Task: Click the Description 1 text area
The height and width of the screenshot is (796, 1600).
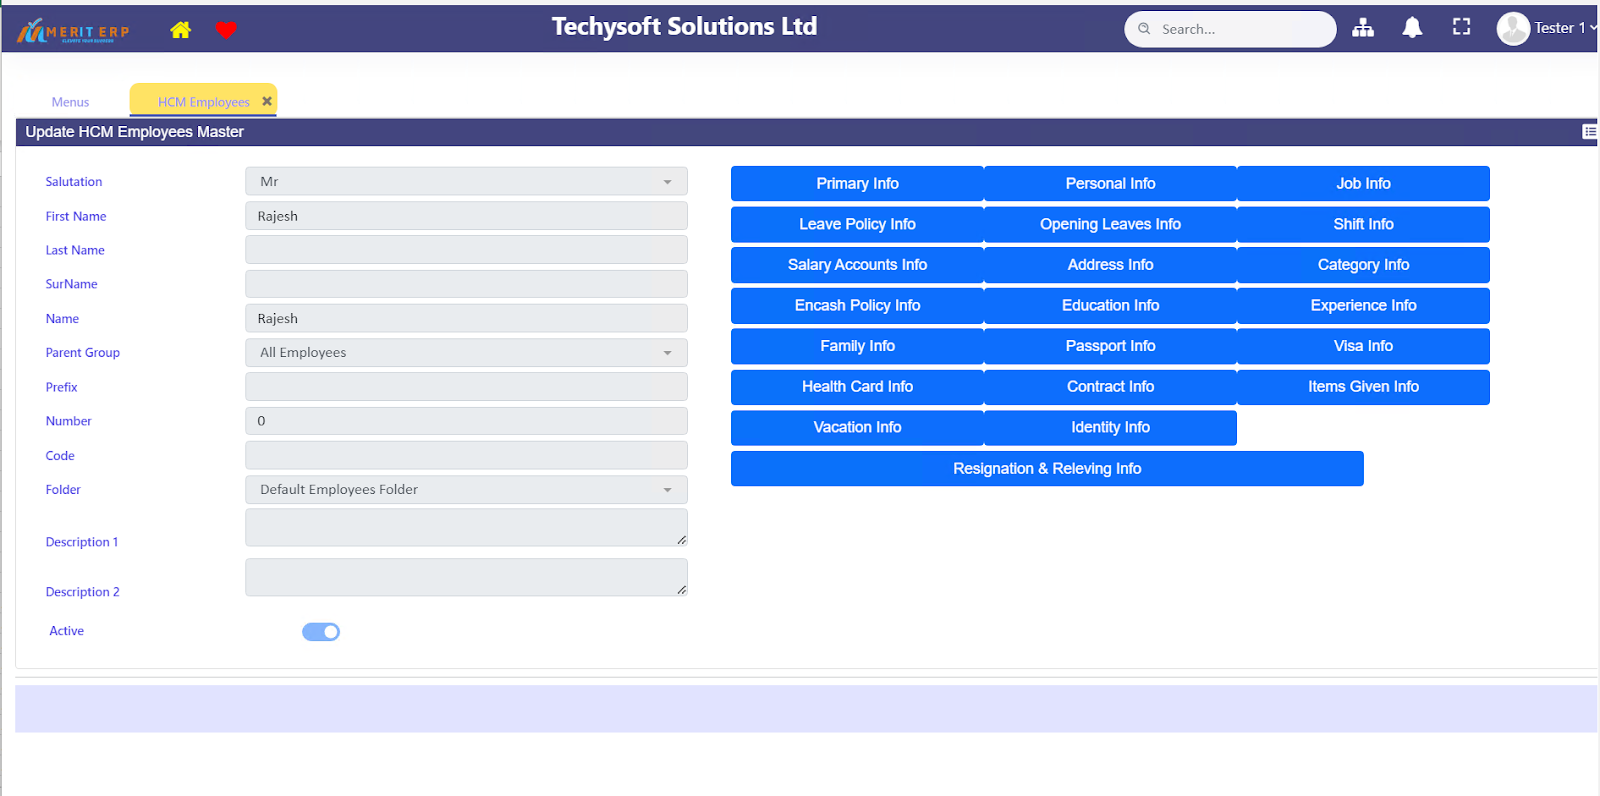Action: click(x=466, y=527)
